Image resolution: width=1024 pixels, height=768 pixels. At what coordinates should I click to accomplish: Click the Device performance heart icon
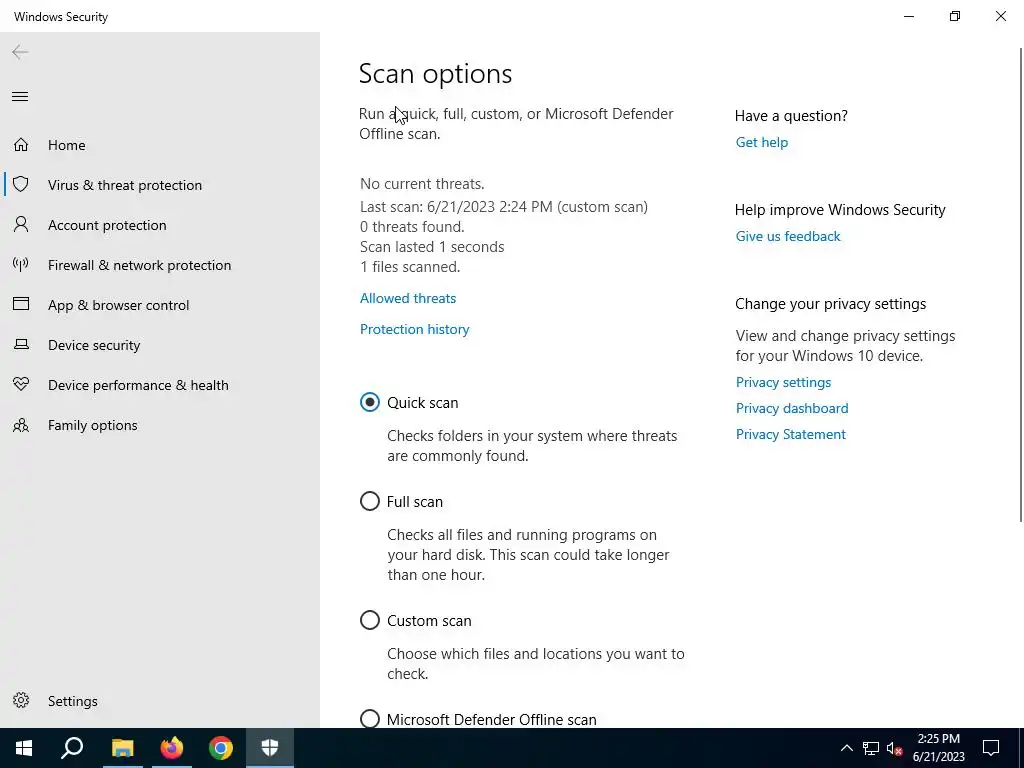coord(21,384)
